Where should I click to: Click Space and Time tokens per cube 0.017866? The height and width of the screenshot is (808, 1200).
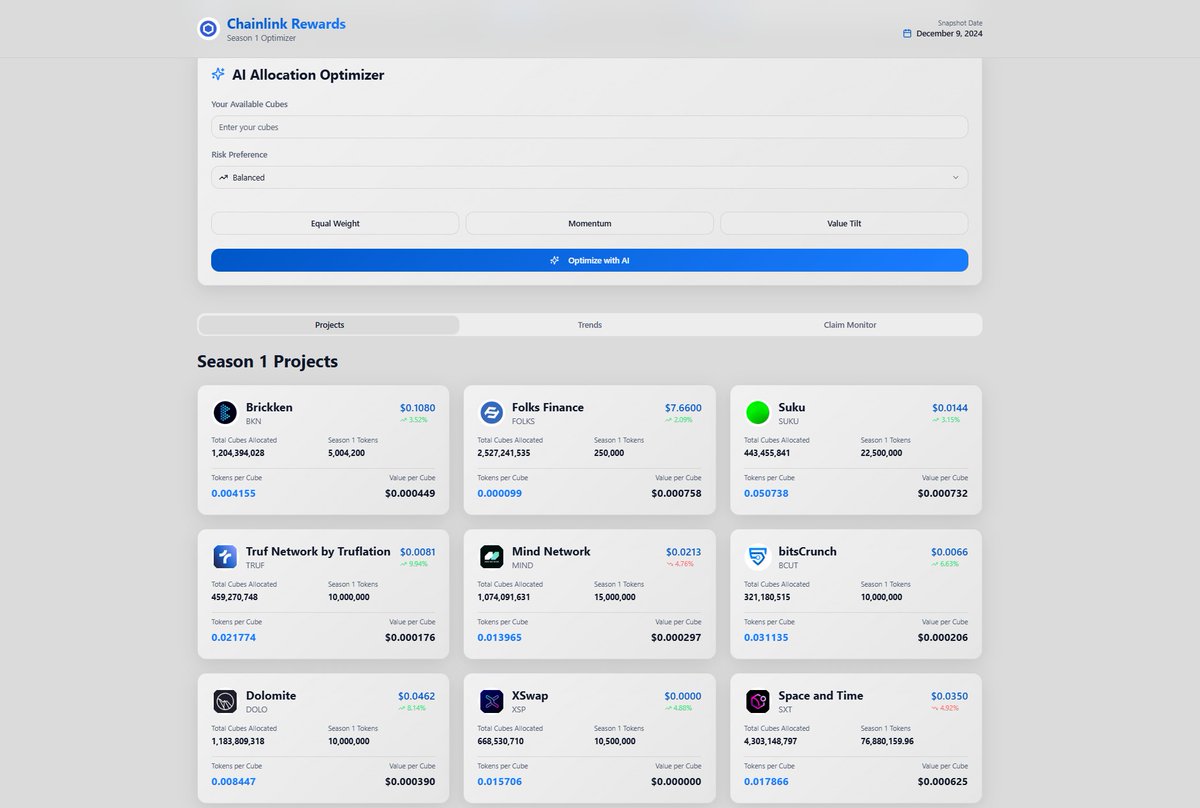click(x=766, y=781)
